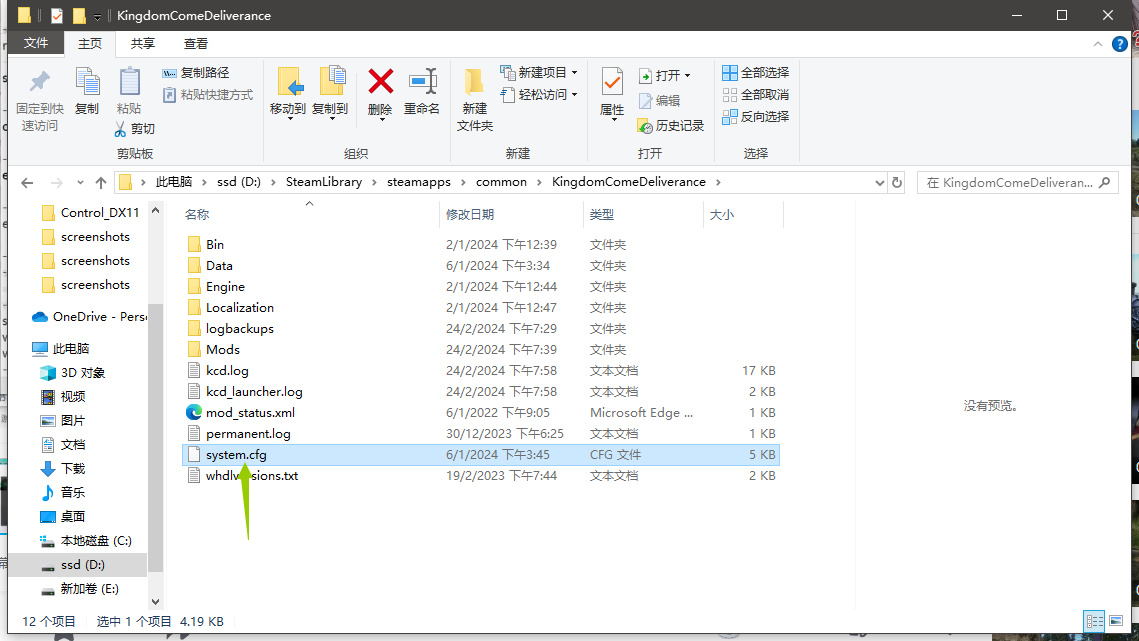Click the History record button

[x=671, y=126]
